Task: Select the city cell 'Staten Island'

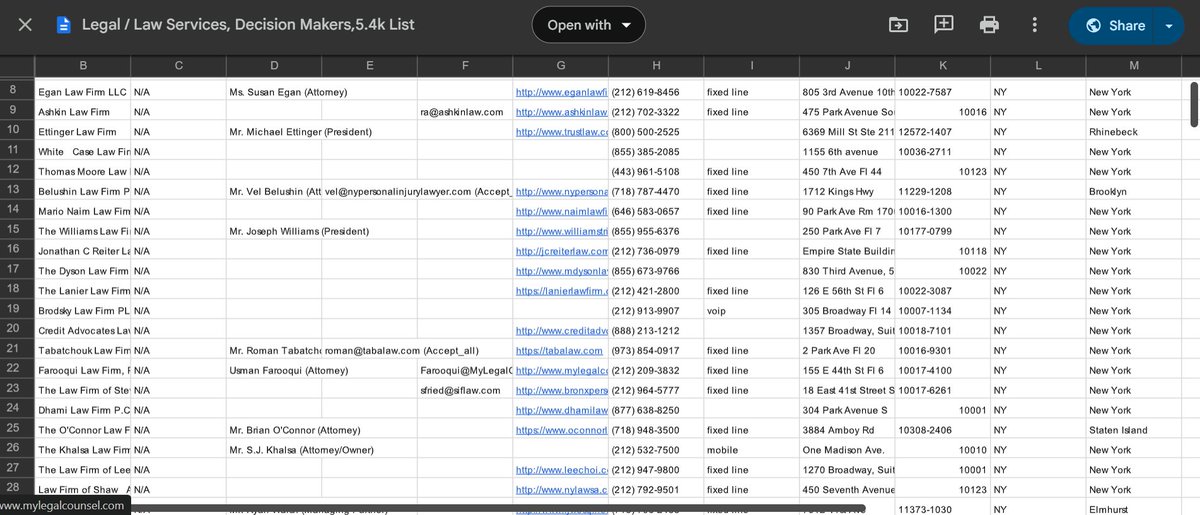Action: [x=1134, y=430]
